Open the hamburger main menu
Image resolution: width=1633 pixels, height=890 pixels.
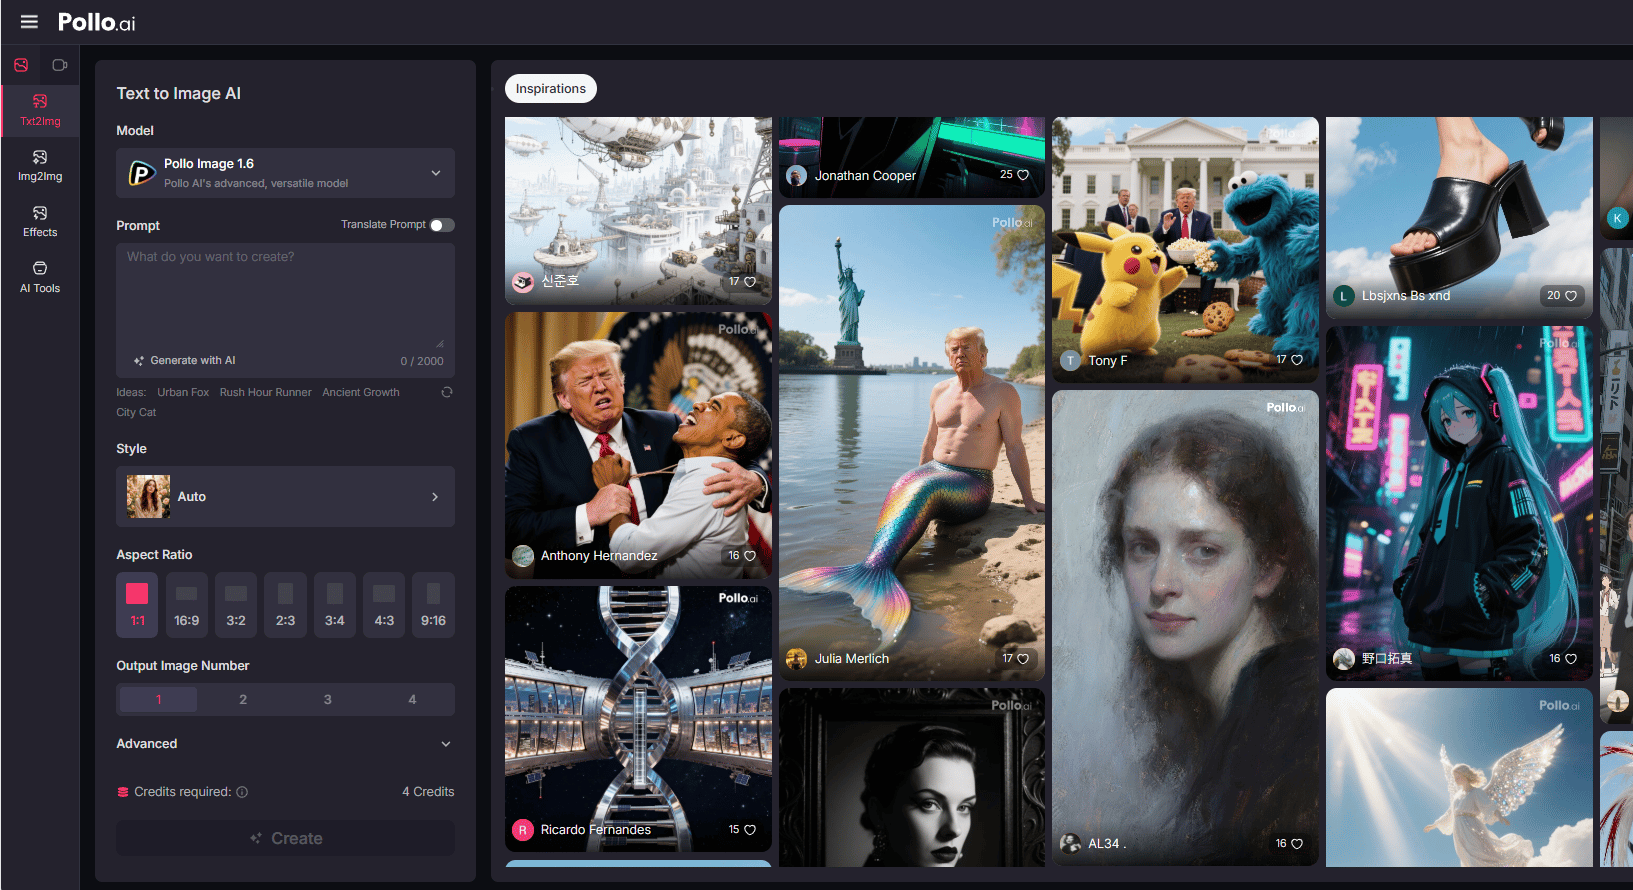[x=29, y=22]
